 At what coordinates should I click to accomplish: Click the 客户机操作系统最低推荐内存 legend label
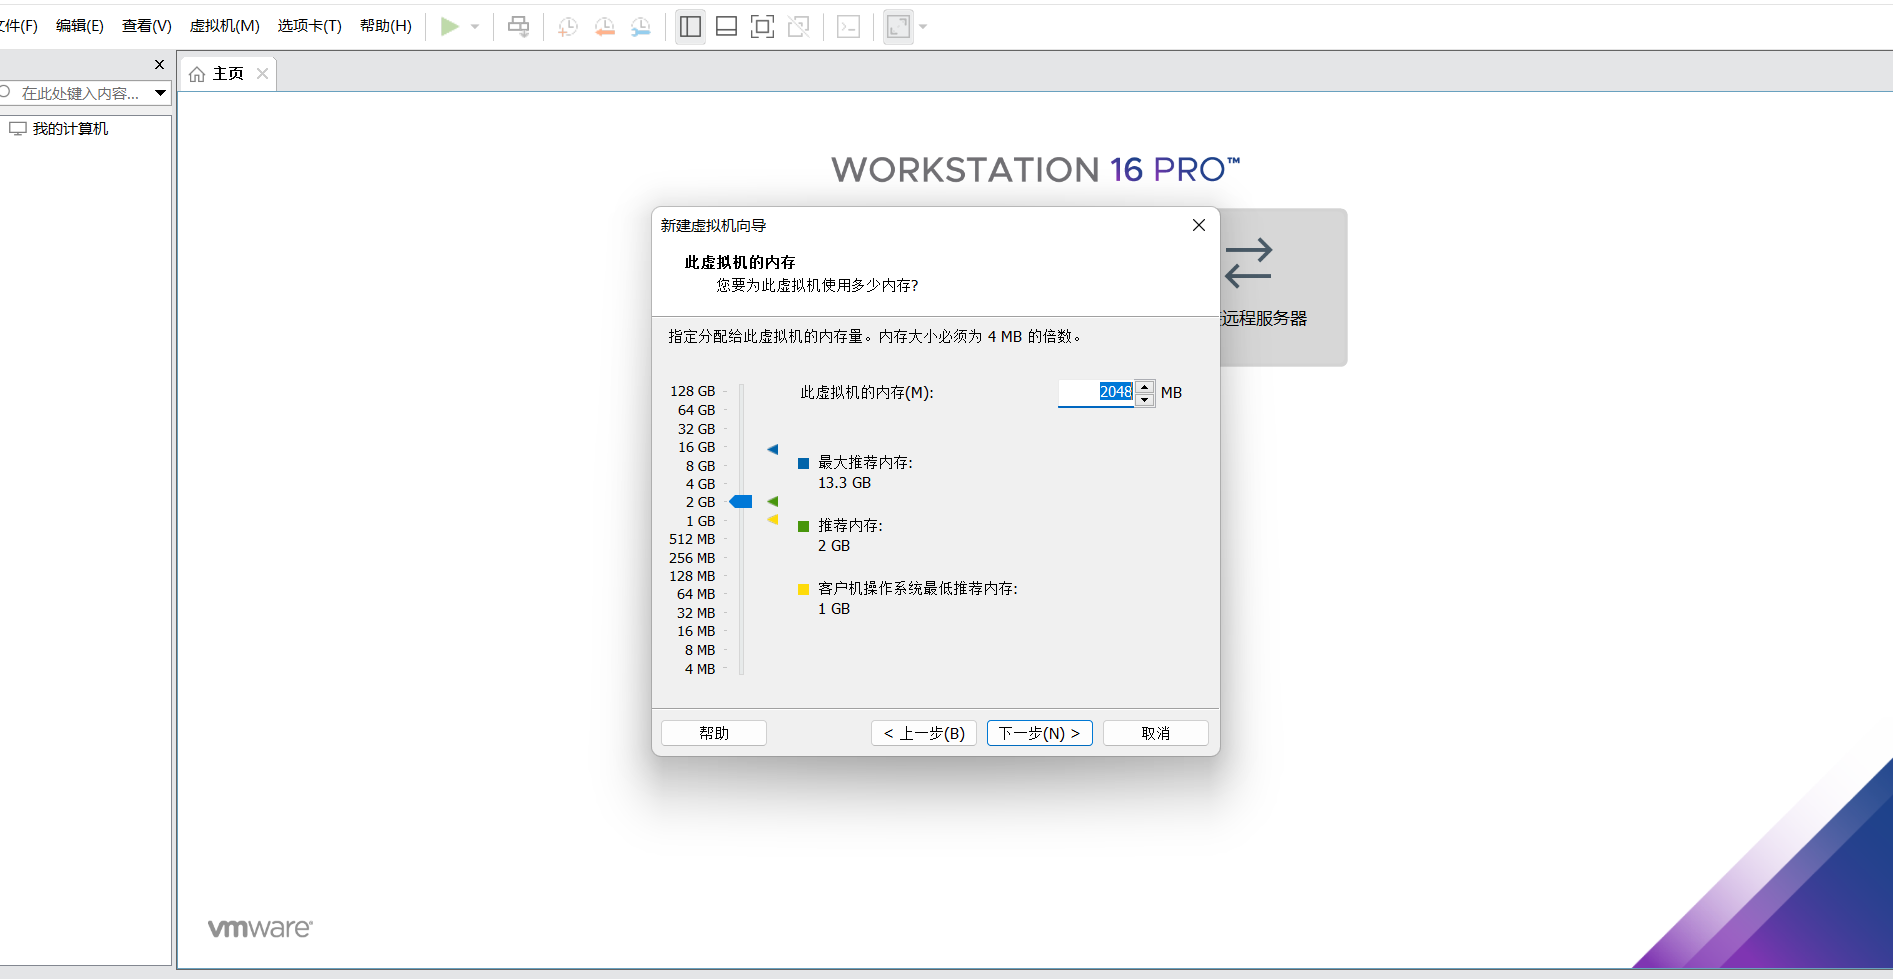(917, 589)
